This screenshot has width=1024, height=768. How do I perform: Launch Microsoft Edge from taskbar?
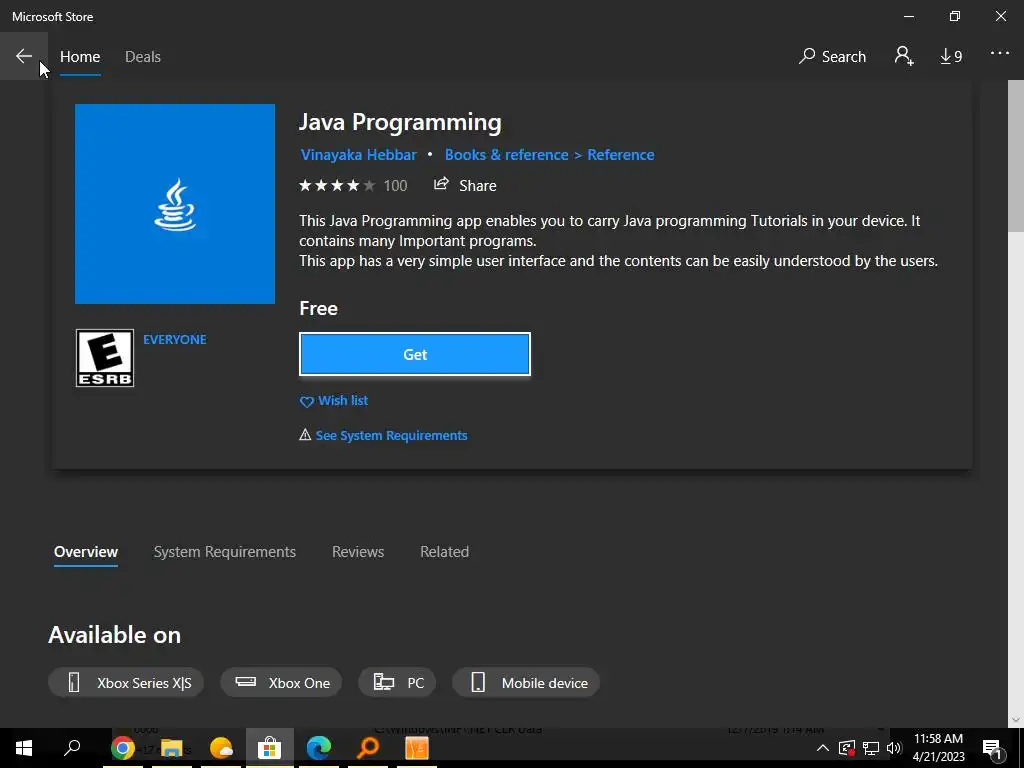click(319, 748)
